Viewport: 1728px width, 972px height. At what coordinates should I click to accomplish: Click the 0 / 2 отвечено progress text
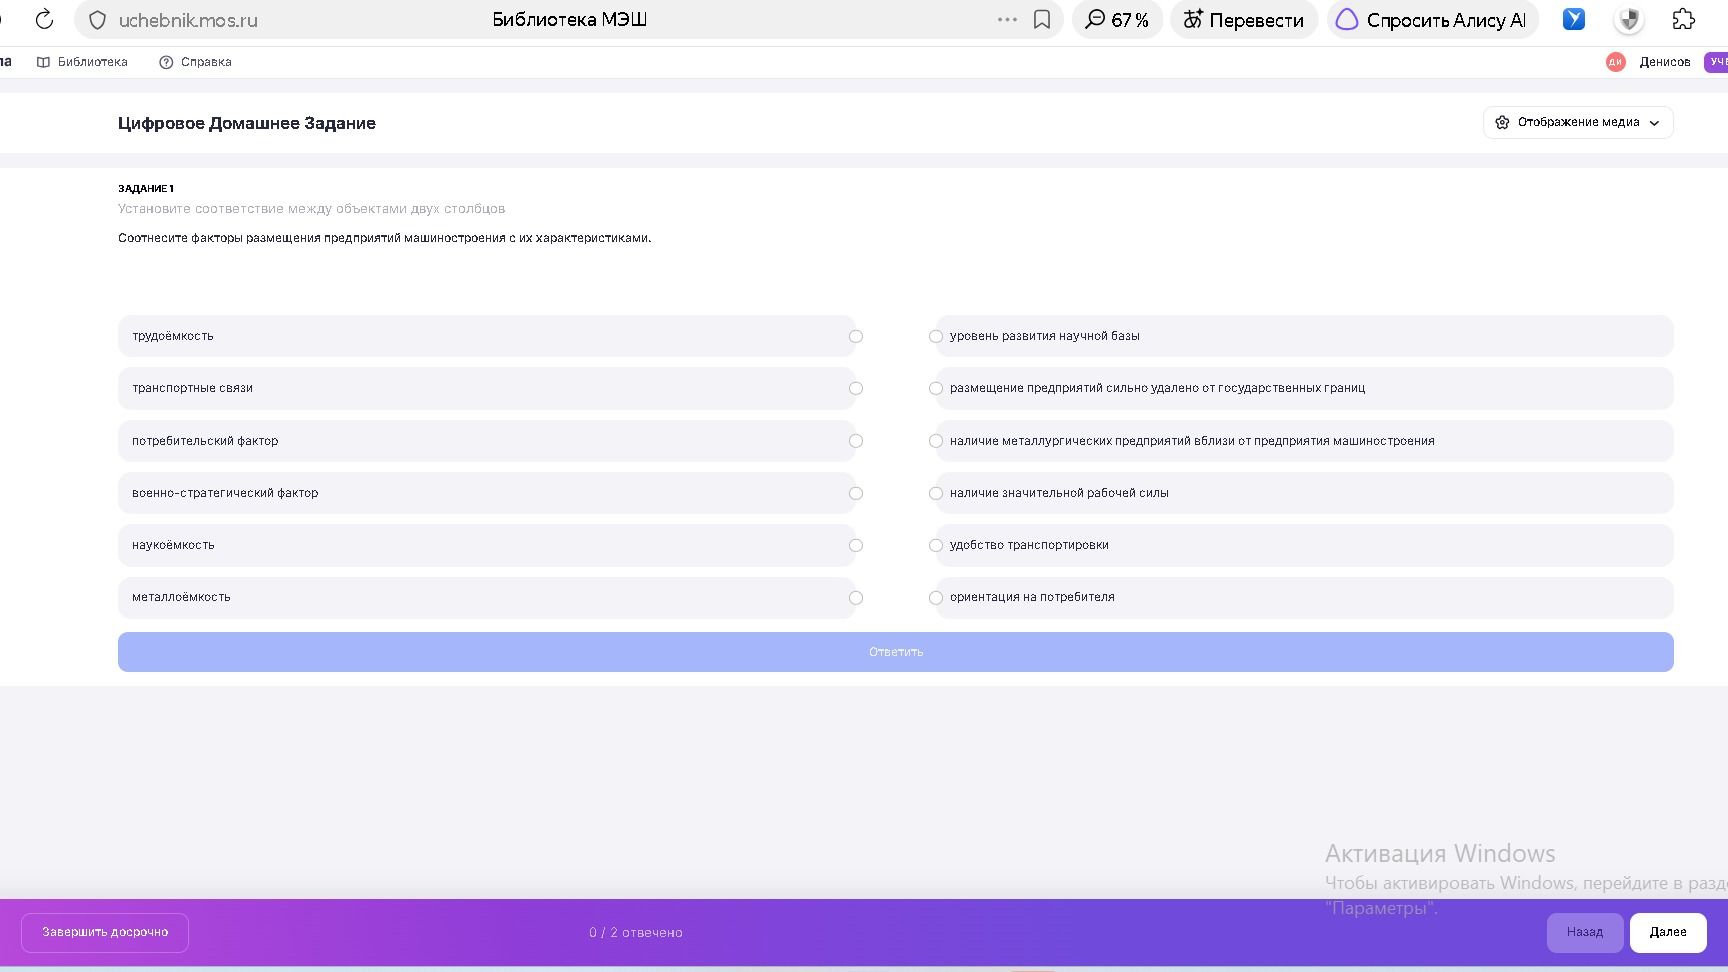click(636, 932)
